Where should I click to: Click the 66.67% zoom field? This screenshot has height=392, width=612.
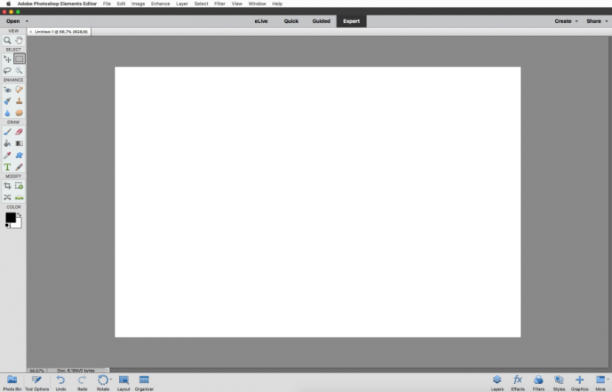tap(37, 370)
